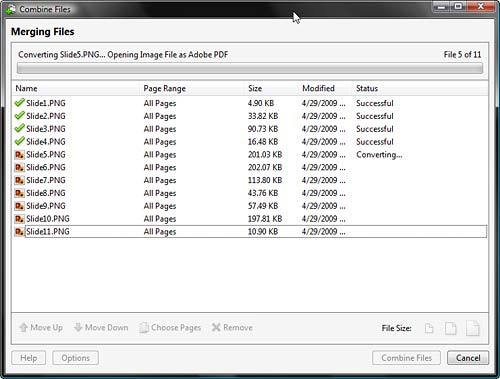Maximize the Combine Files window
This screenshot has width=500, height=379.
(x=459, y=7)
